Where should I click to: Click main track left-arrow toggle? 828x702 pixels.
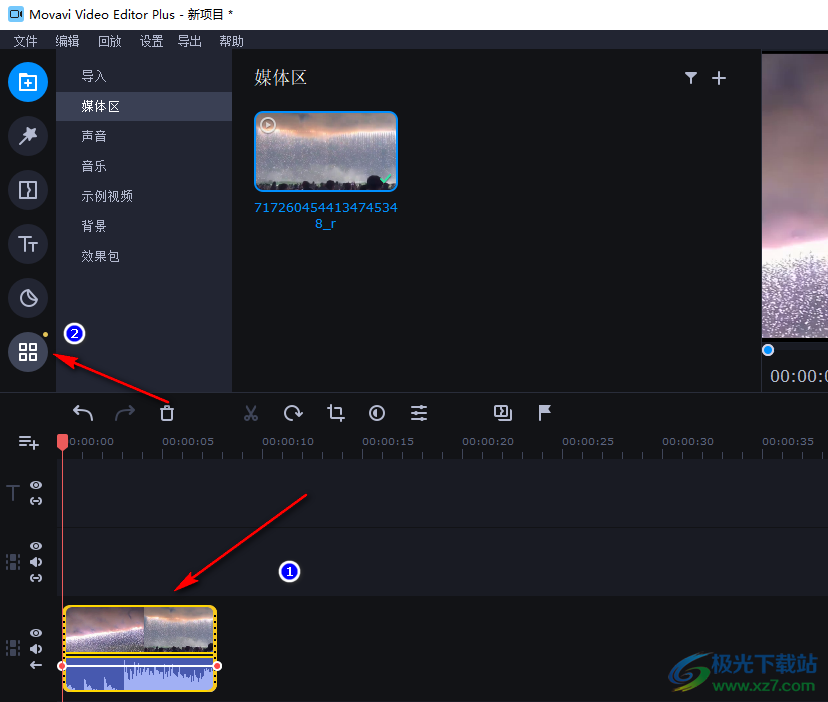tap(36, 665)
